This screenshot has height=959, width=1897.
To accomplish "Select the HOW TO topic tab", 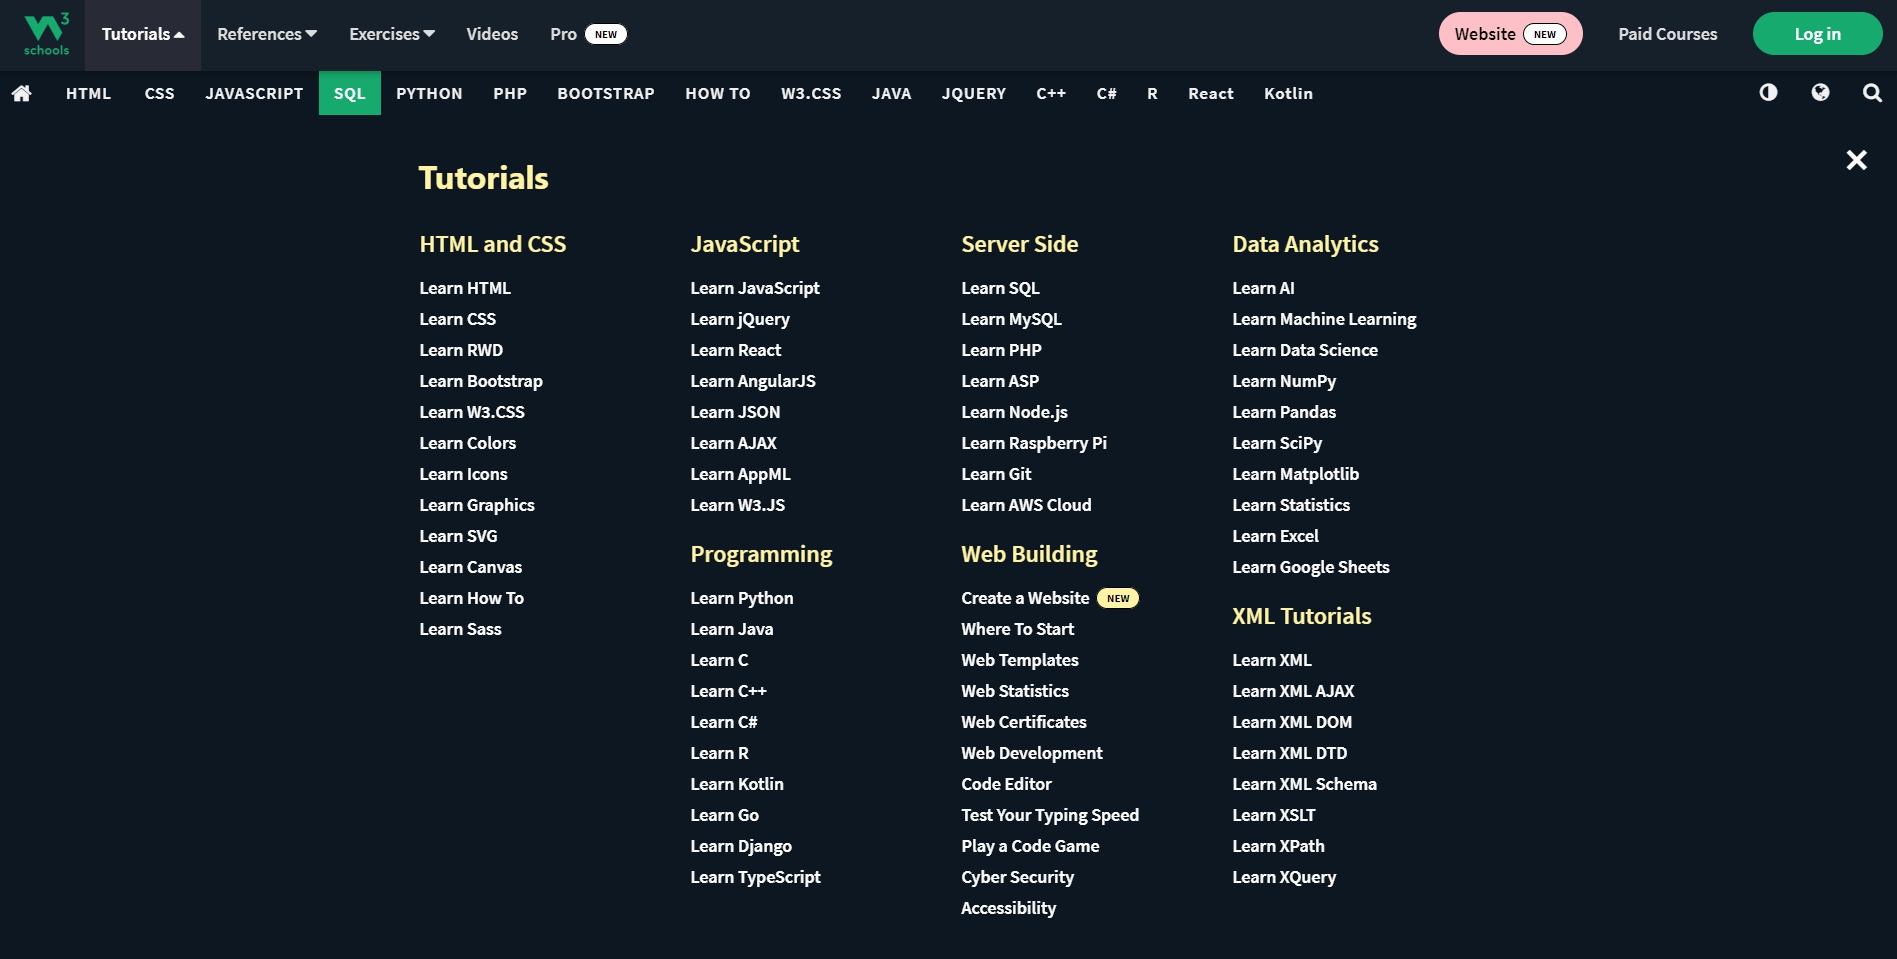I will [718, 93].
